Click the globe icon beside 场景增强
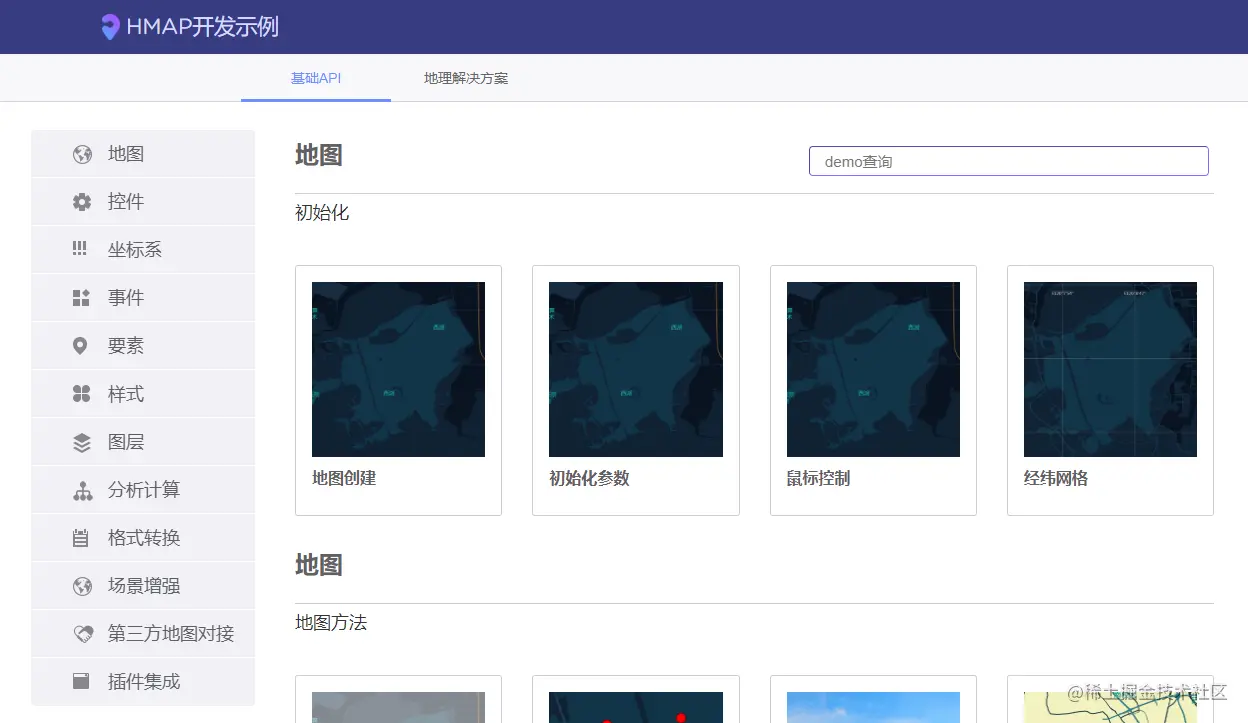The image size is (1248, 723). click(82, 586)
